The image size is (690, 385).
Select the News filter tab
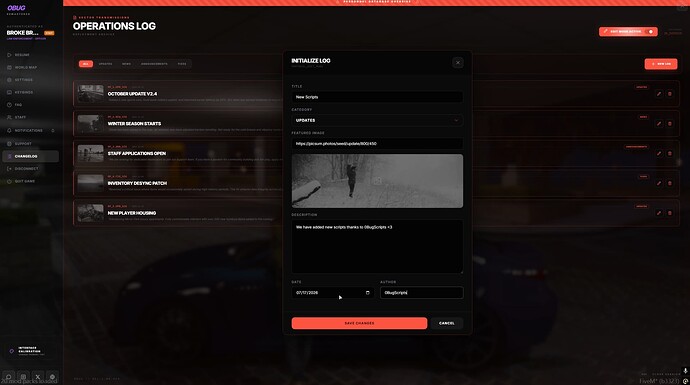(x=126, y=64)
